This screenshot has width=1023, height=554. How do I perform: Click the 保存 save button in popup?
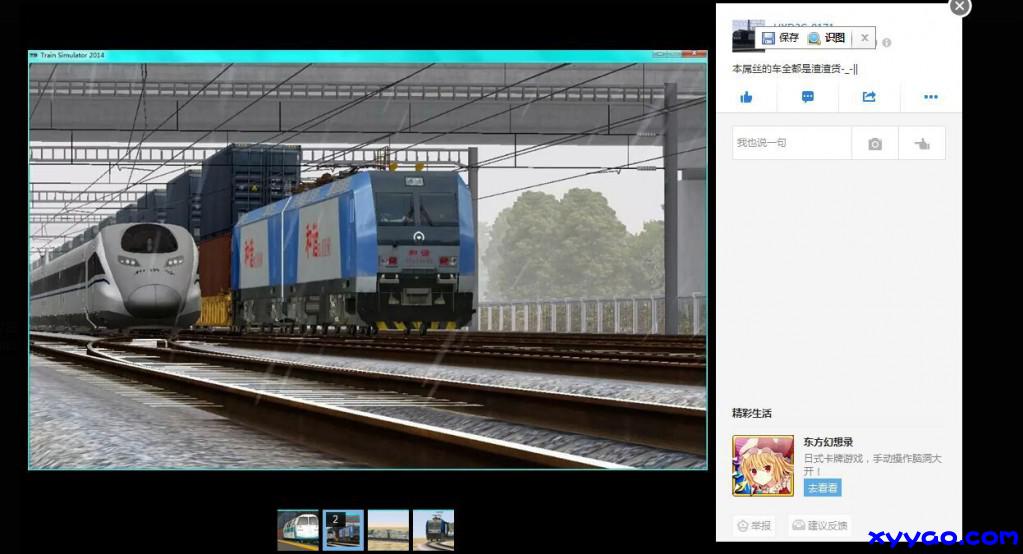pyautogui.click(x=780, y=38)
